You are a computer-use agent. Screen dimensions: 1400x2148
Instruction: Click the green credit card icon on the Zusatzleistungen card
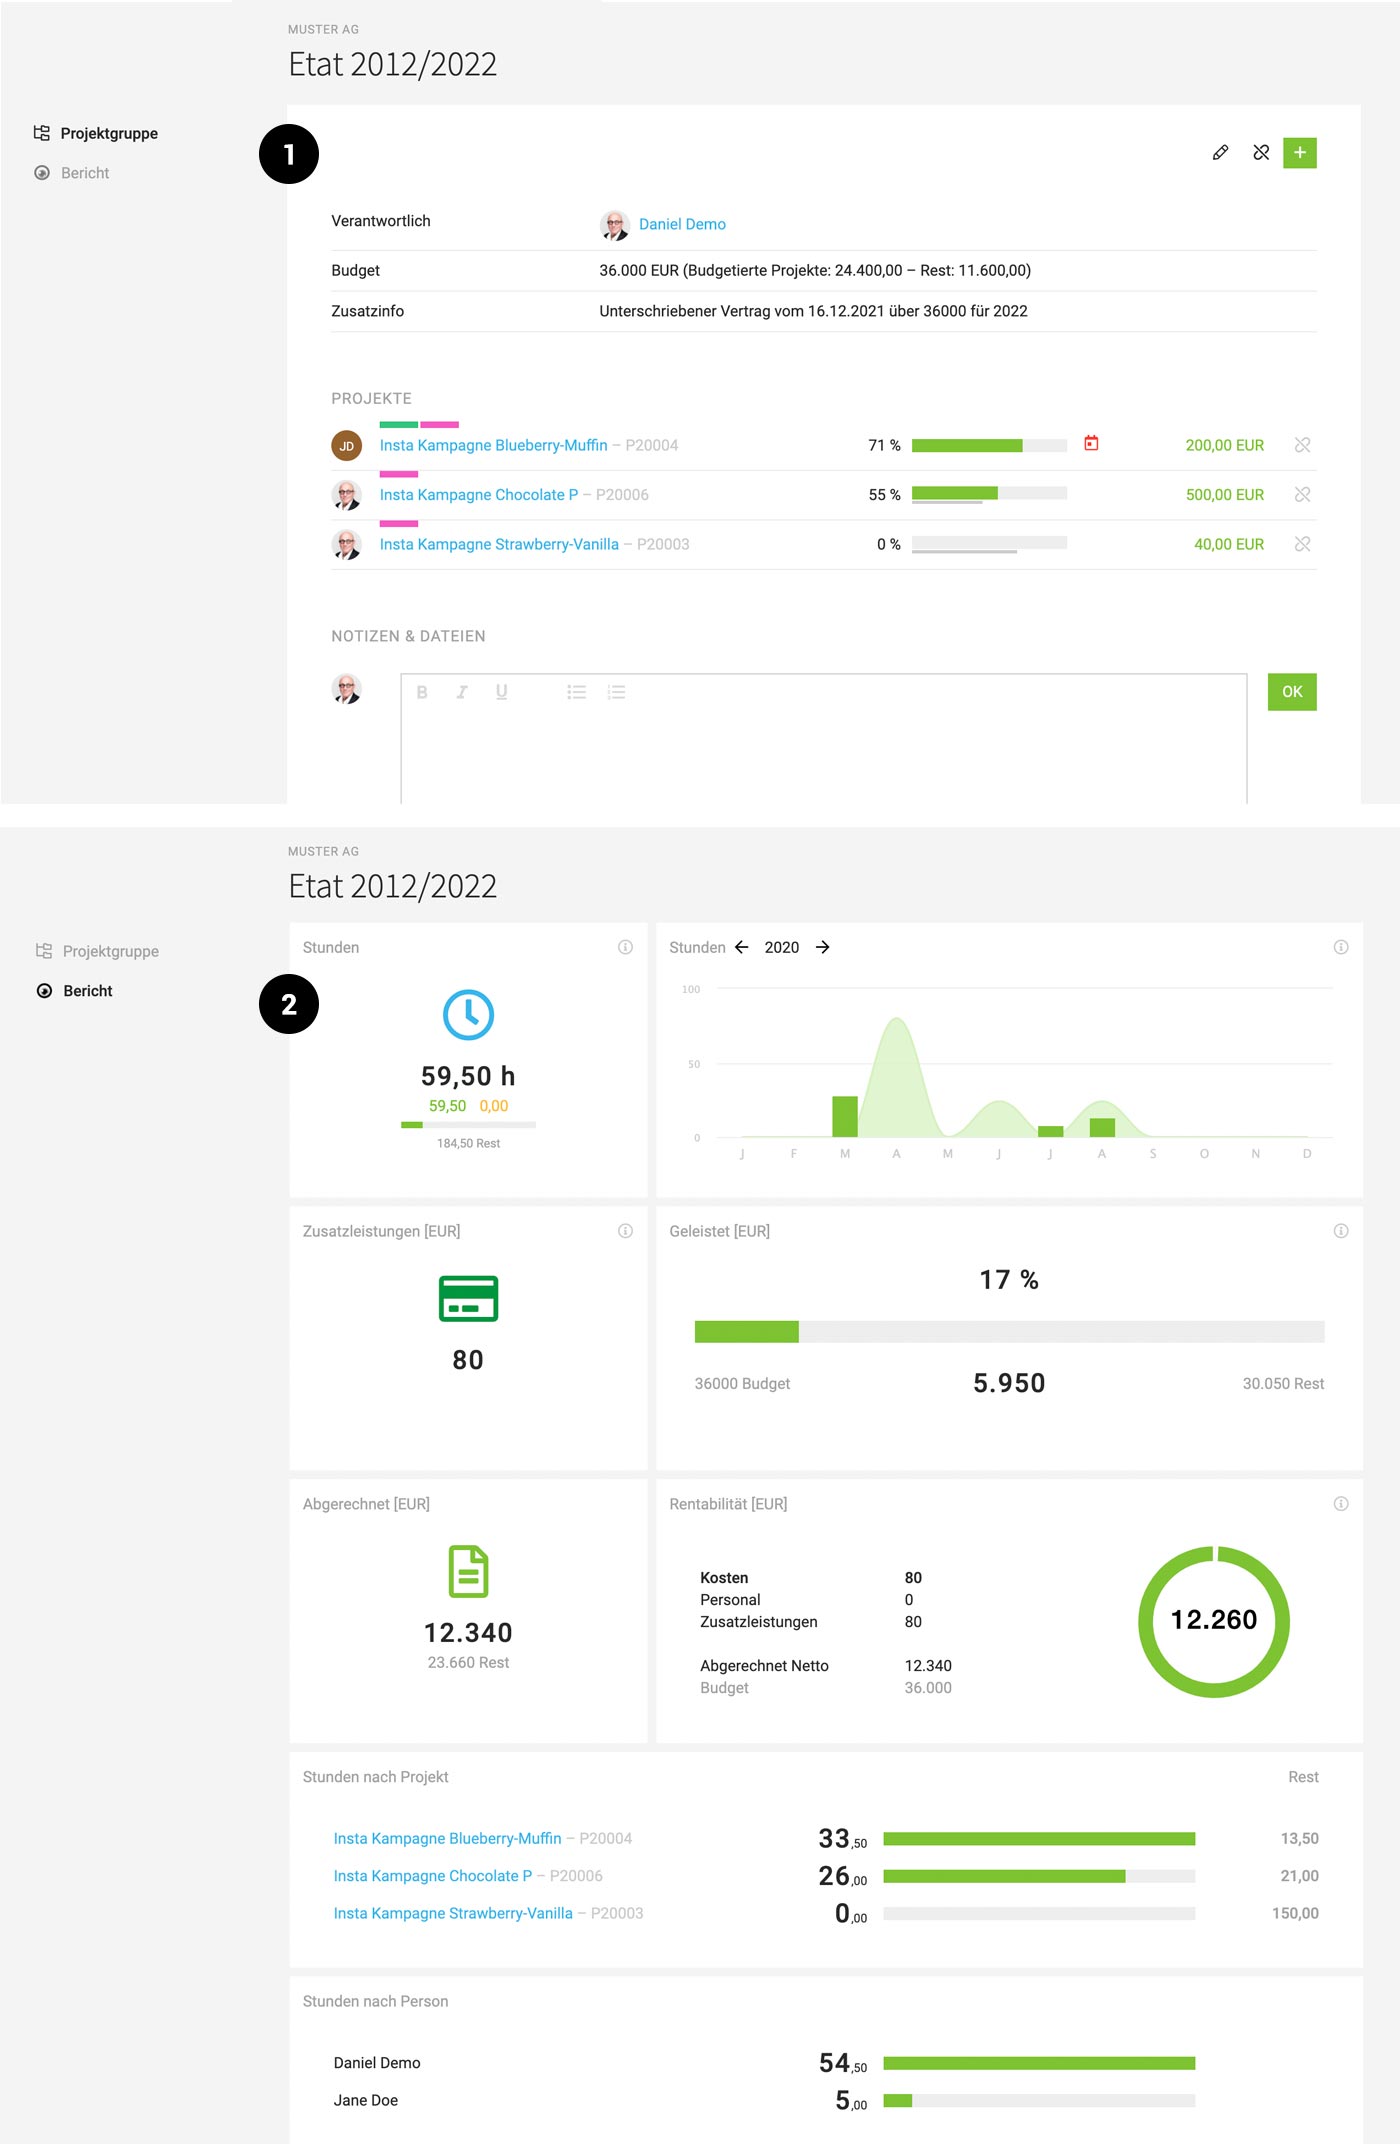click(468, 1299)
